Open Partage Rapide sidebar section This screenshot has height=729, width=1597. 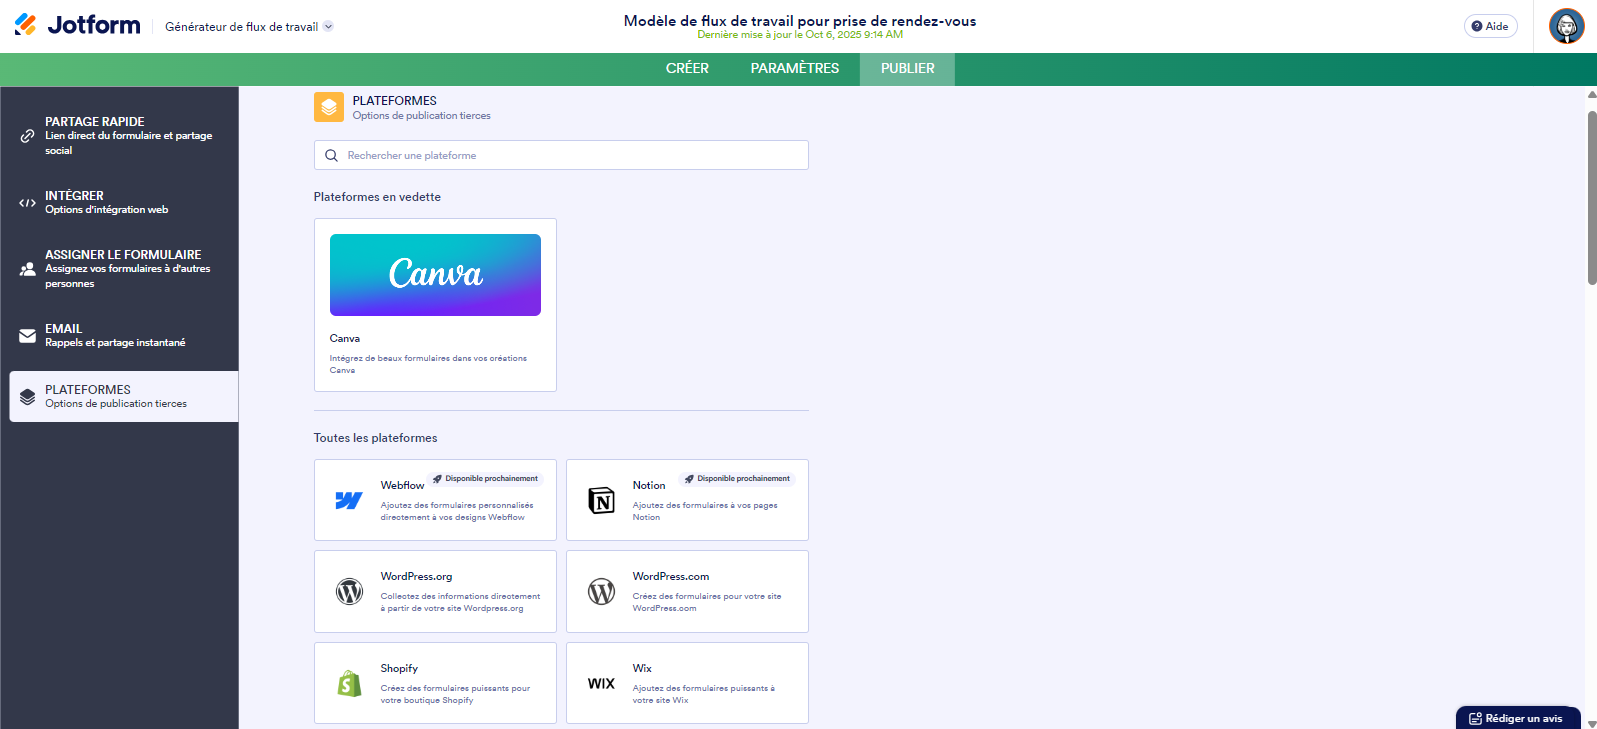pyautogui.click(x=124, y=136)
